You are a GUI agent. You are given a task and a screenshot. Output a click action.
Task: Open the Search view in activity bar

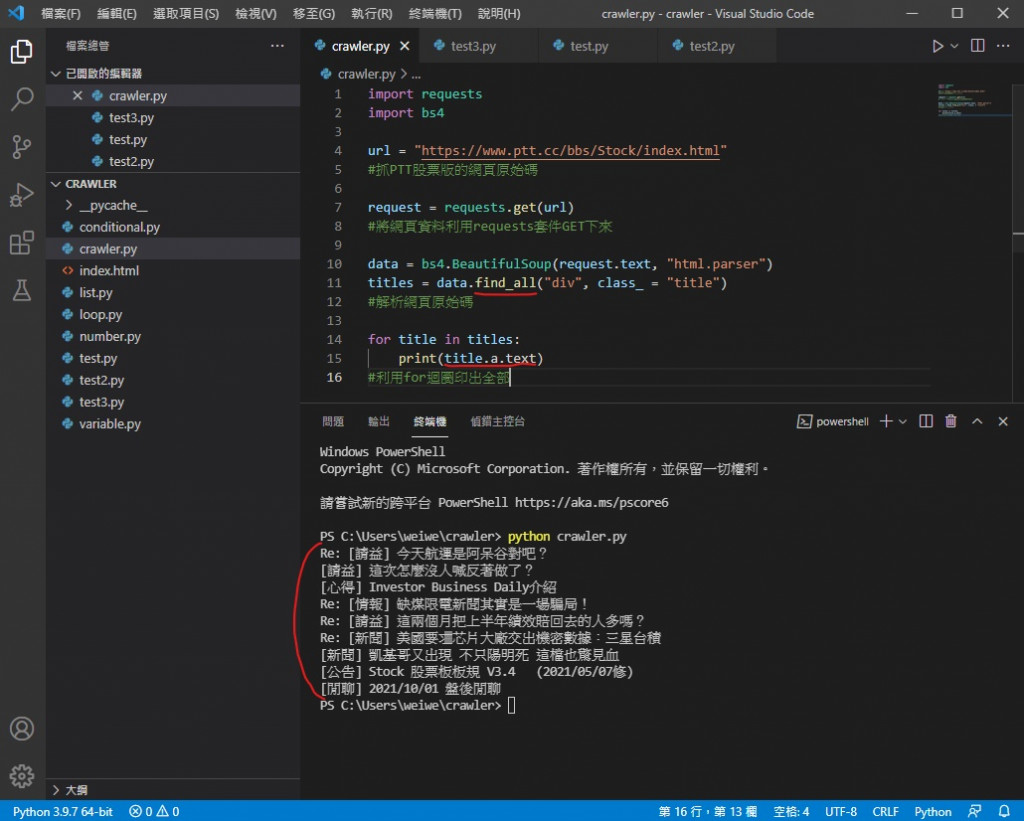click(x=22, y=99)
